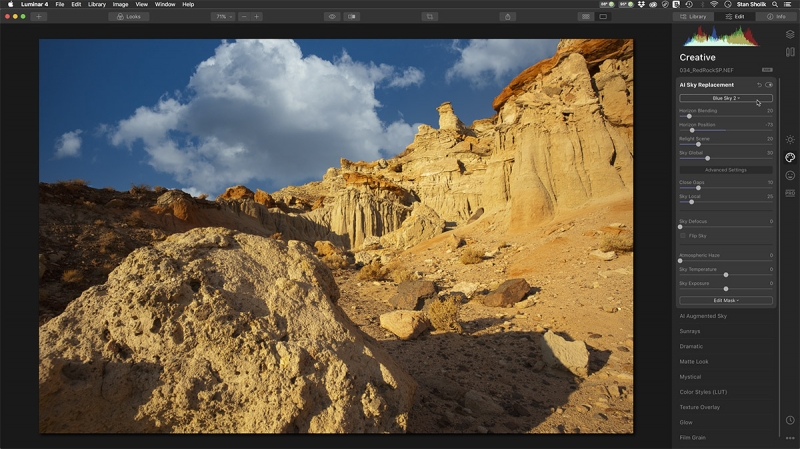Screen dimensions: 800x449
Task: Collapse the Advanced Settings section
Action: tap(726, 170)
